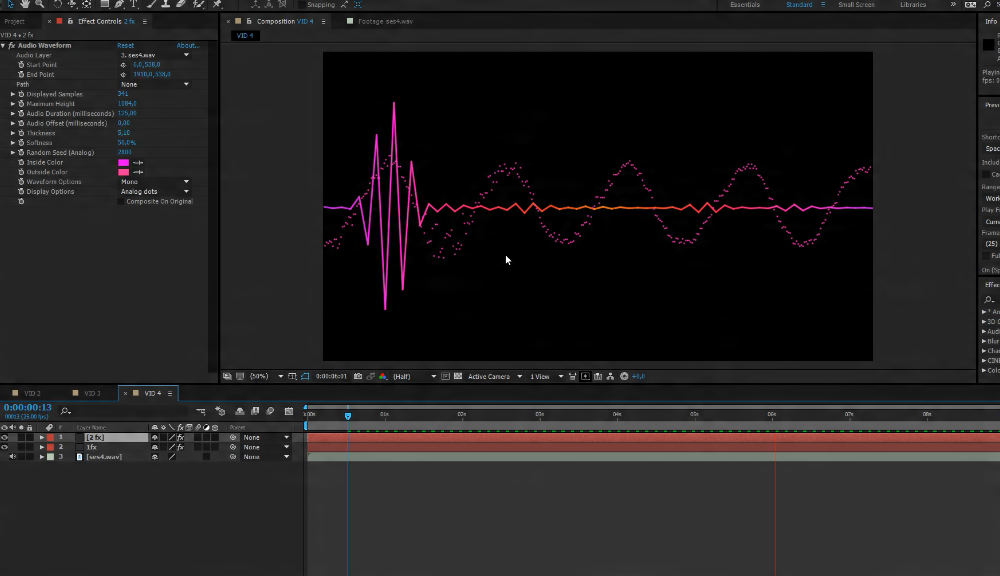Open Display Options dropdown Analog dots

155,191
